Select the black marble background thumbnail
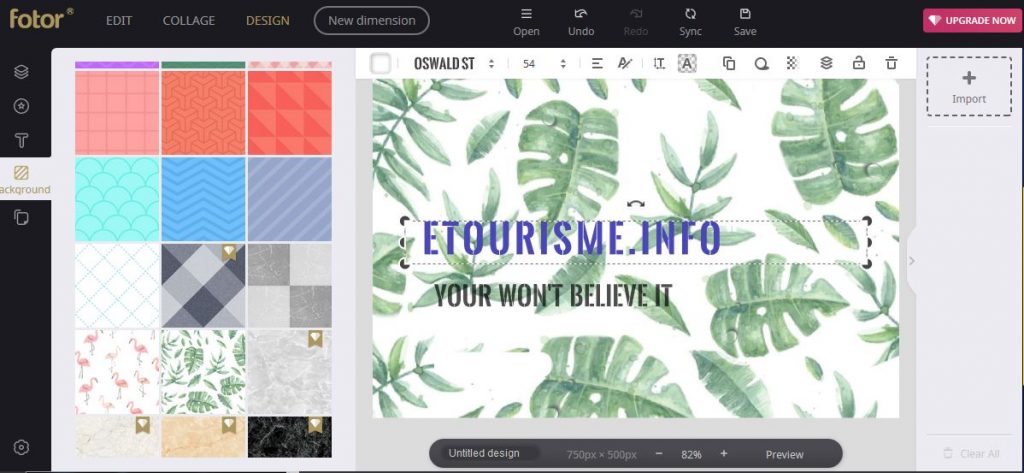Viewport: 1024px width, 473px height. [x=289, y=436]
